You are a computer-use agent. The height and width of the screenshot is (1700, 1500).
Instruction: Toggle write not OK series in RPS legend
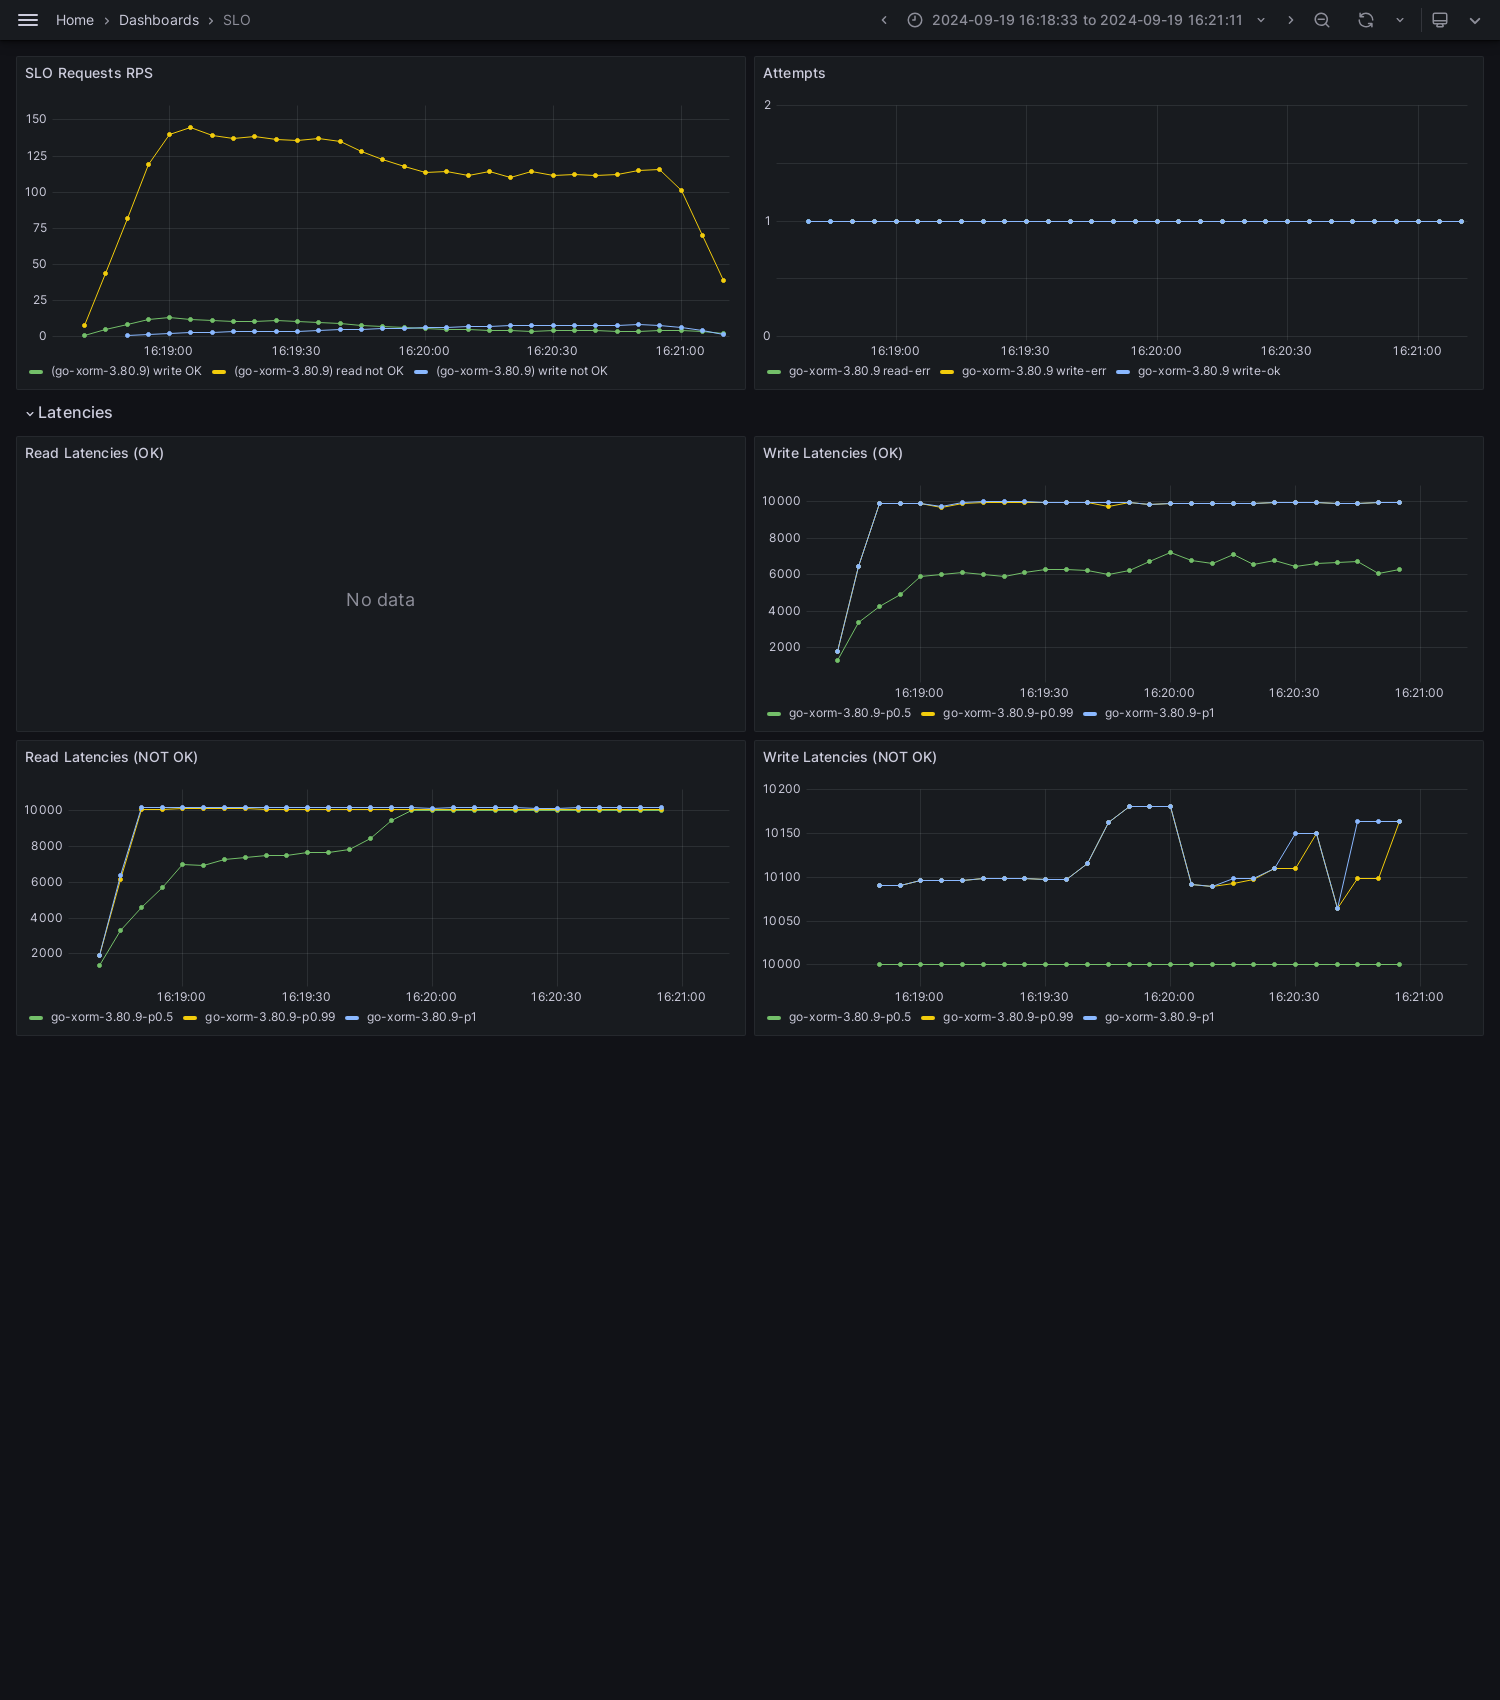click(x=522, y=371)
